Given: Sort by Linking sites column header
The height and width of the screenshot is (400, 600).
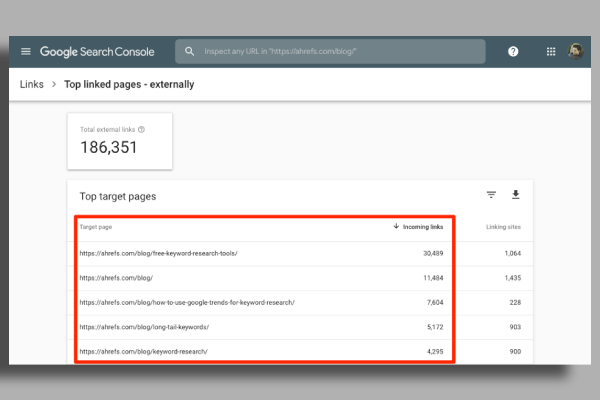Looking at the screenshot, I should click(503, 227).
